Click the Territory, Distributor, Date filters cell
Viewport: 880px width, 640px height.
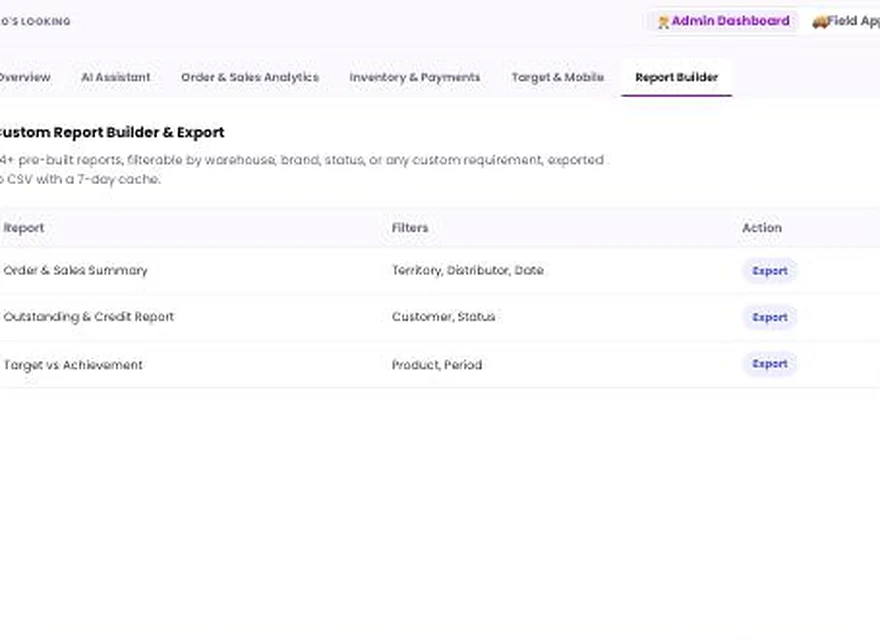468,271
